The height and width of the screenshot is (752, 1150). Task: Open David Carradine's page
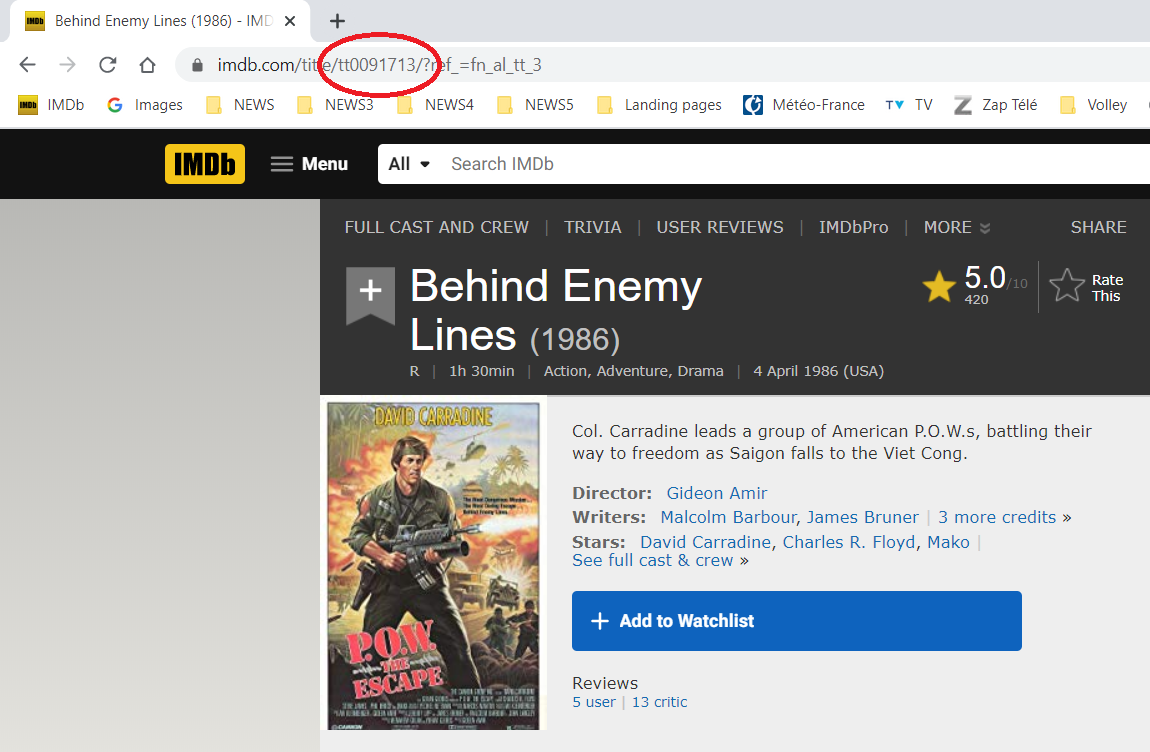(706, 542)
